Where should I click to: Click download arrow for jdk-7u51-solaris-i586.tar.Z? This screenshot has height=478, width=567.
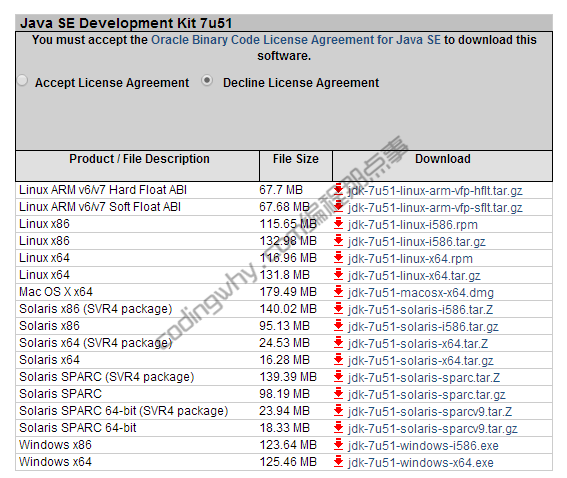point(338,308)
